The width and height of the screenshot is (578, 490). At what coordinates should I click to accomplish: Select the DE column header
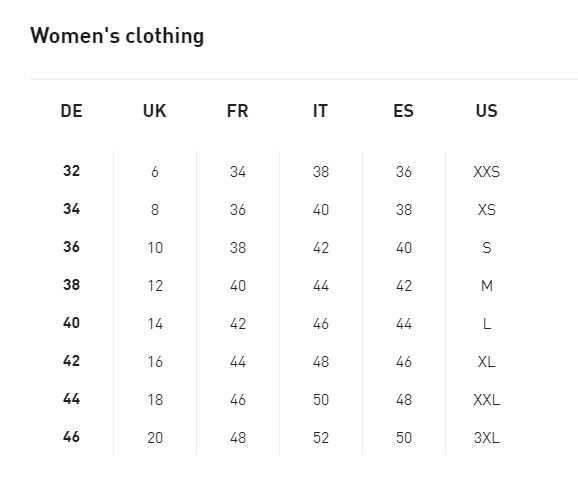(x=71, y=111)
